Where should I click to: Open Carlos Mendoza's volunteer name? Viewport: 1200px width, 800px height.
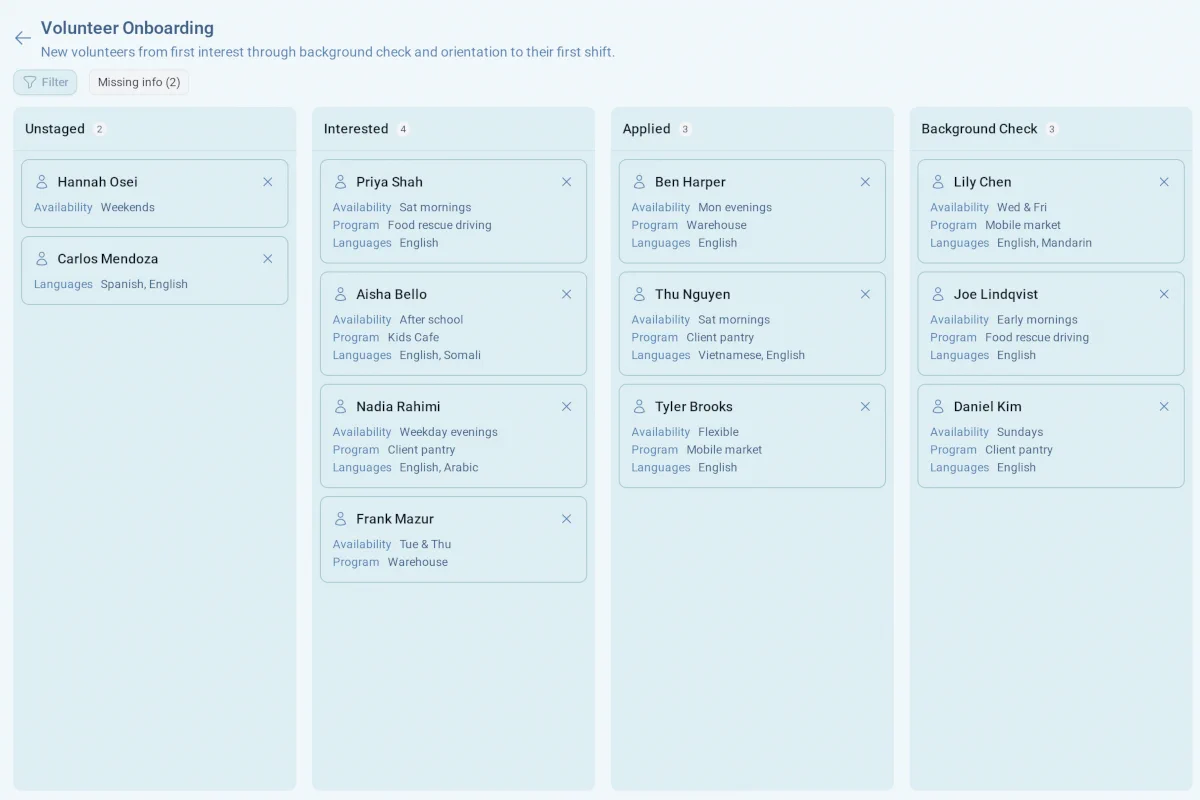[x=108, y=259]
